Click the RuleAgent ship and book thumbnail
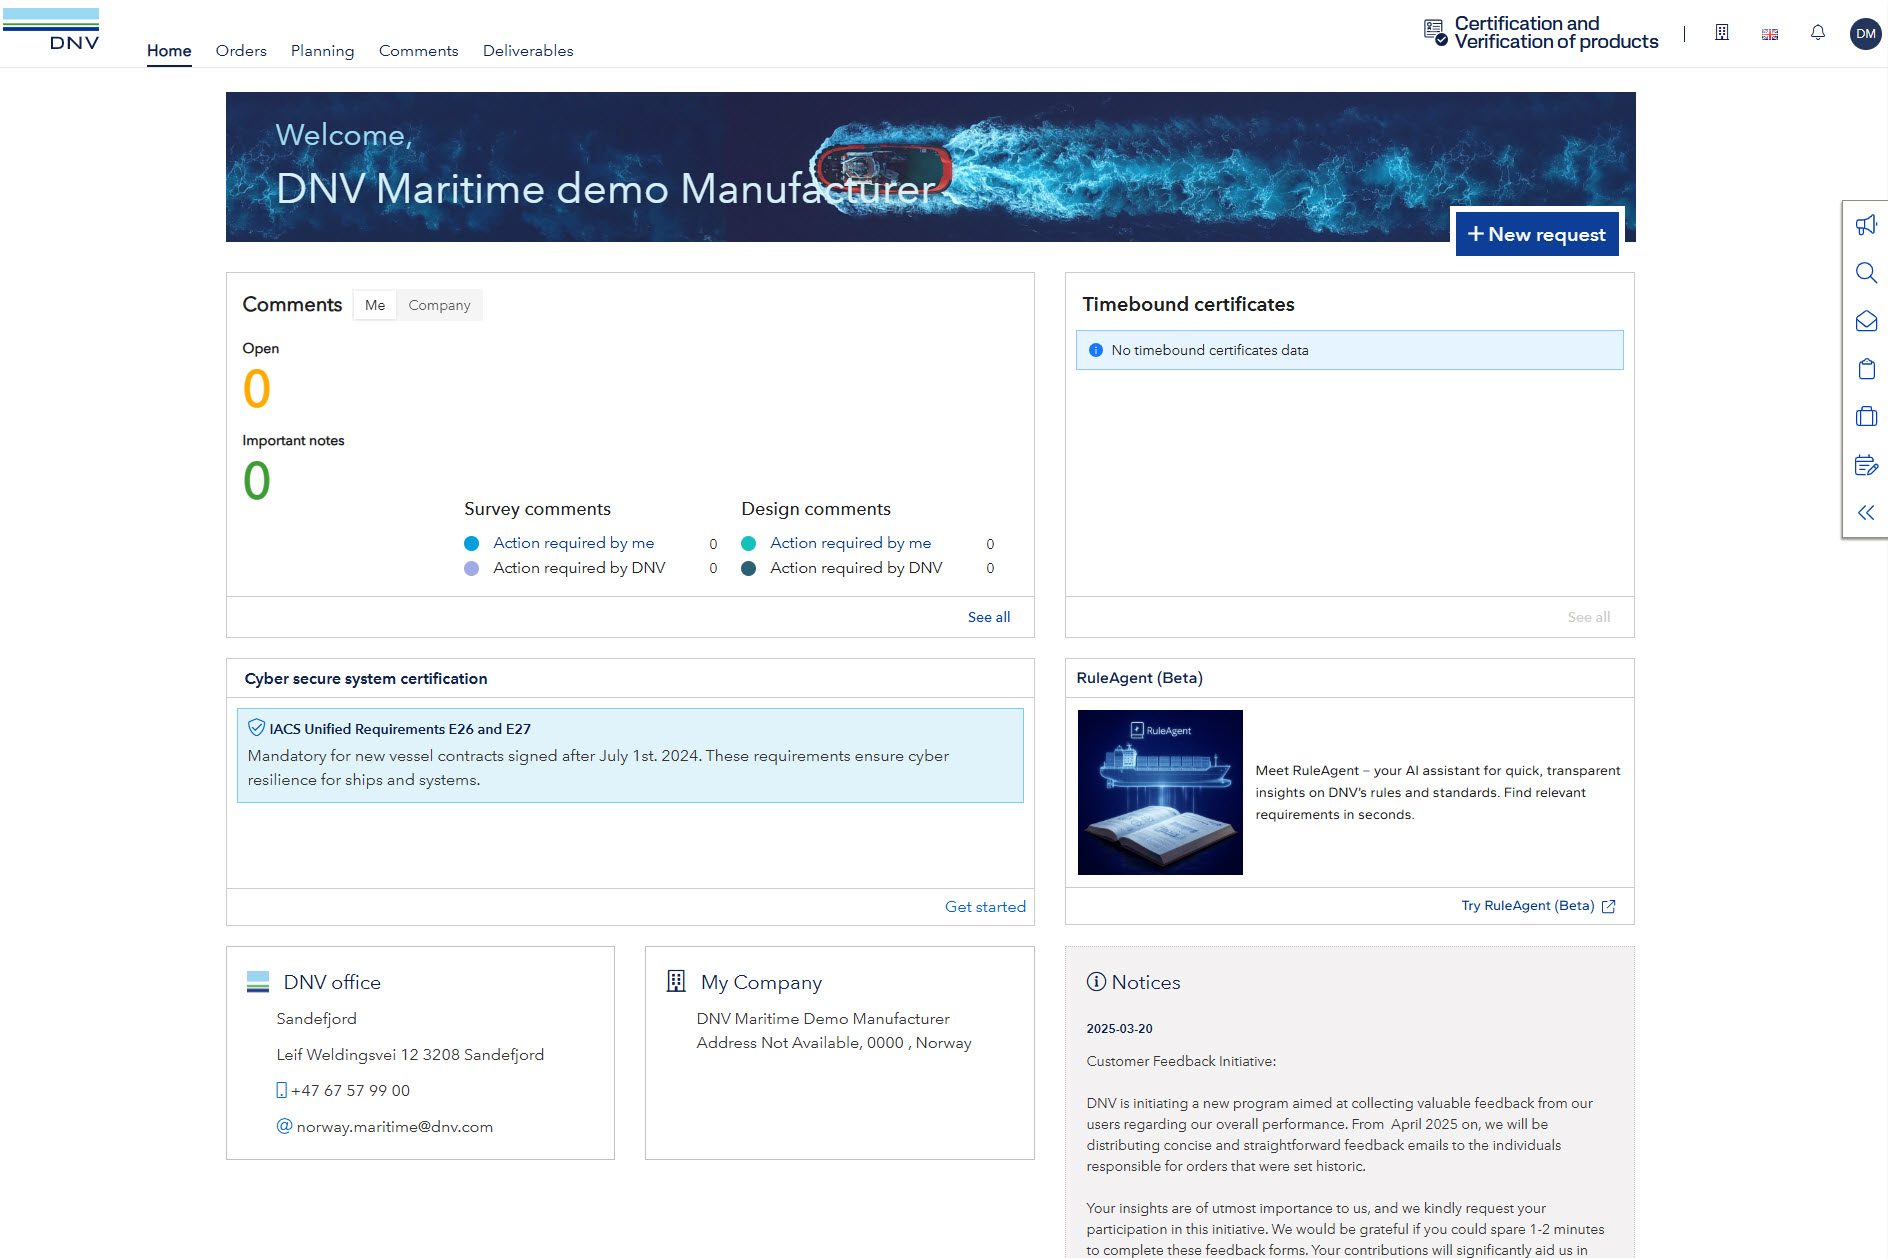 coord(1160,792)
